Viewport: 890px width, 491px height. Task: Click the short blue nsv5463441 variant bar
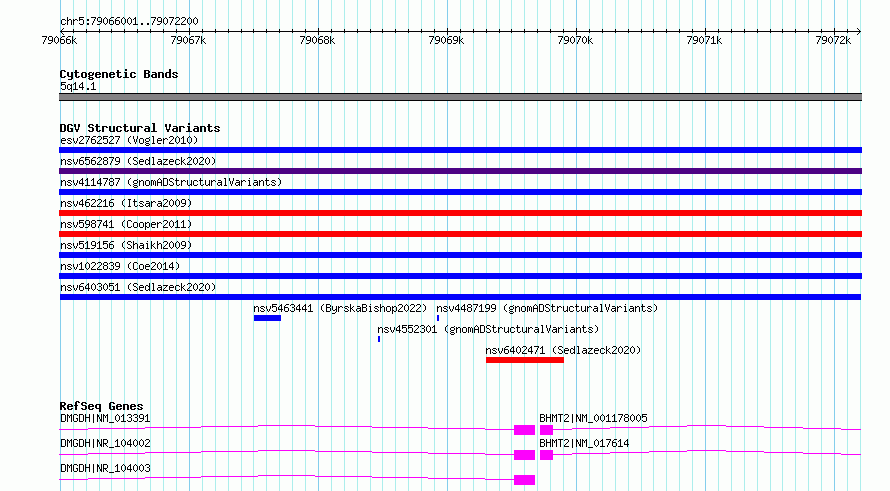click(x=267, y=318)
